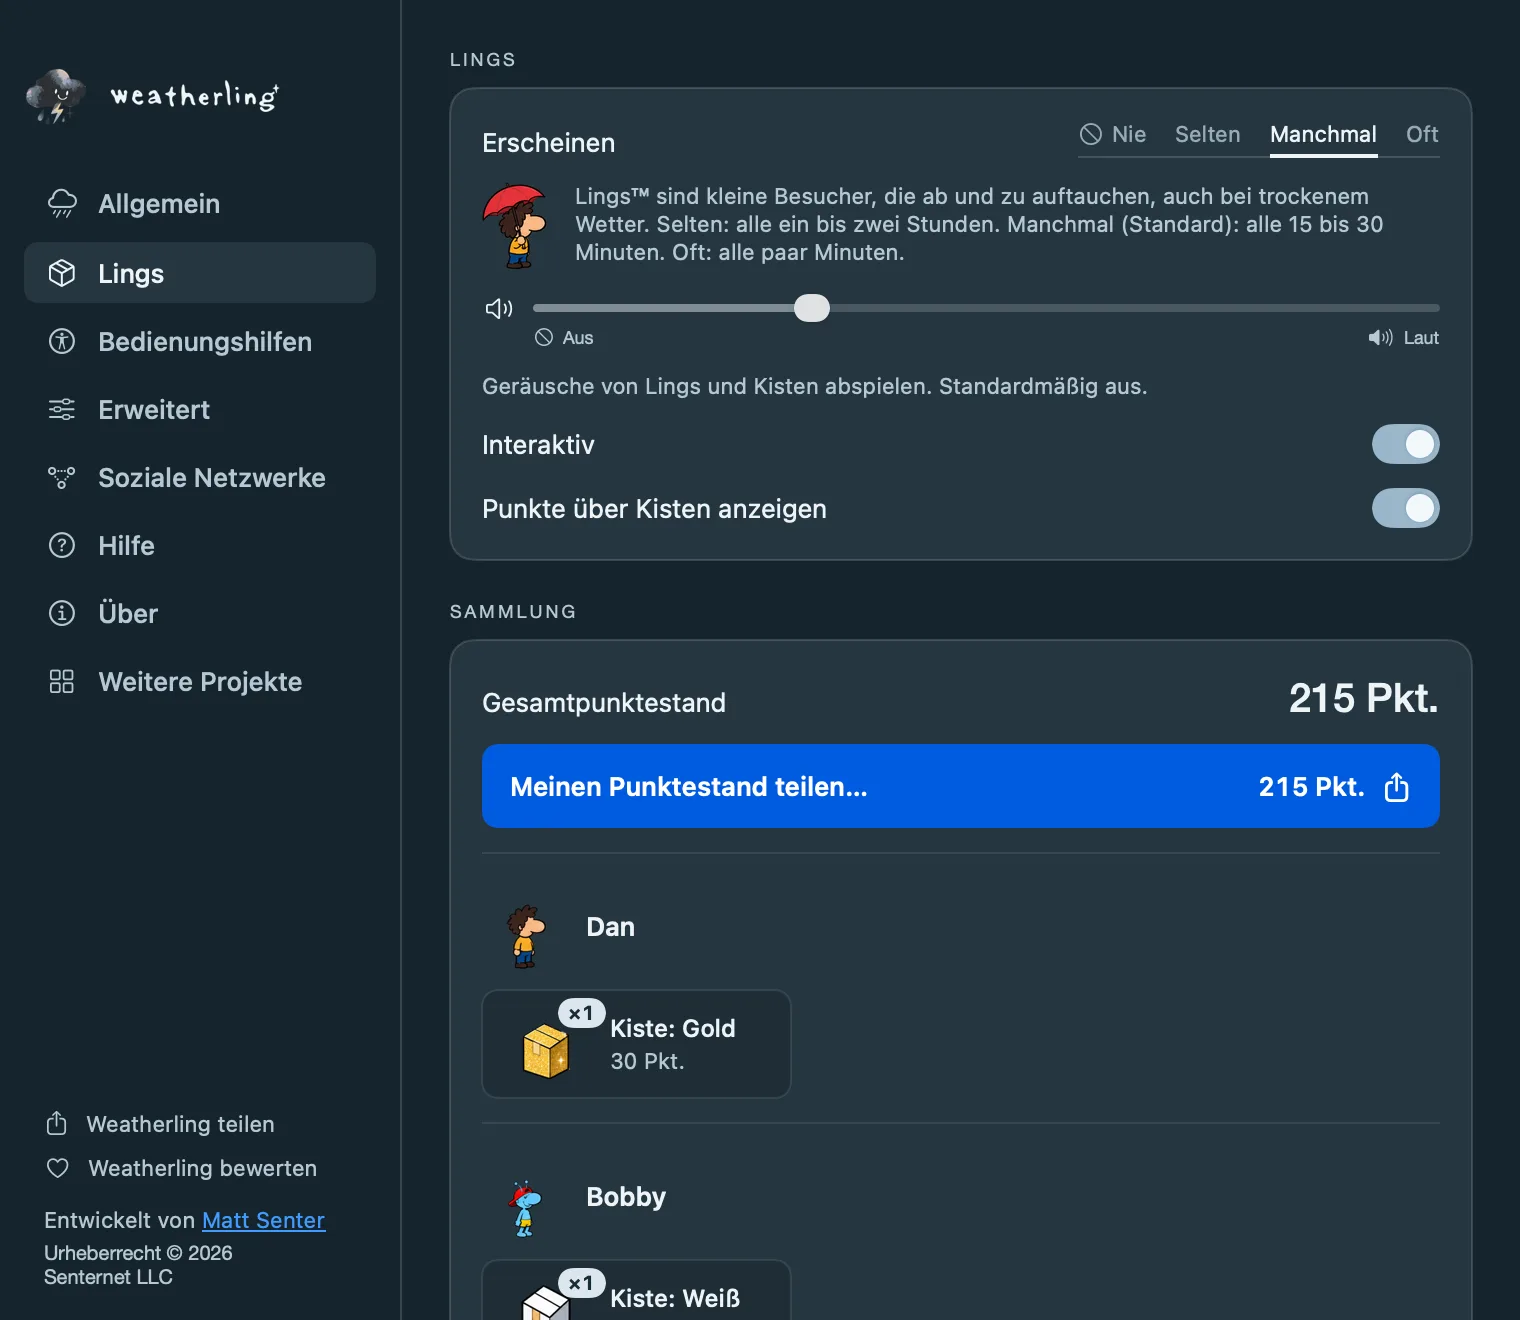Click the Weitere Projekte grid icon
This screenshot has width=1520, height=1320.
62,682
